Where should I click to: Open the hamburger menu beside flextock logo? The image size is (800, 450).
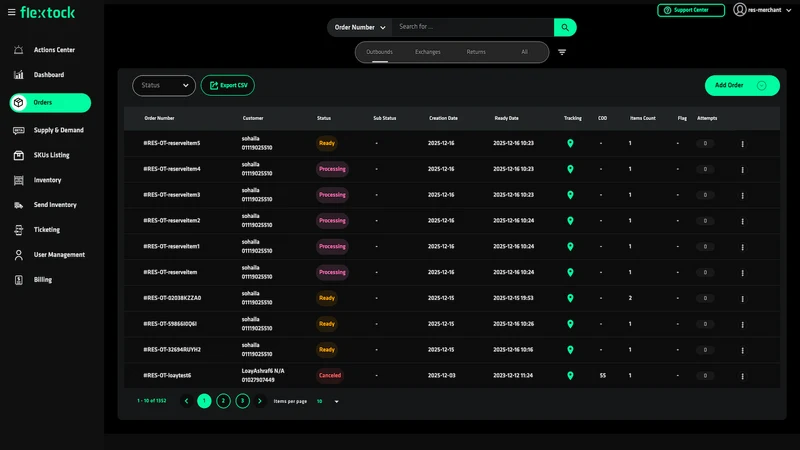11,12
